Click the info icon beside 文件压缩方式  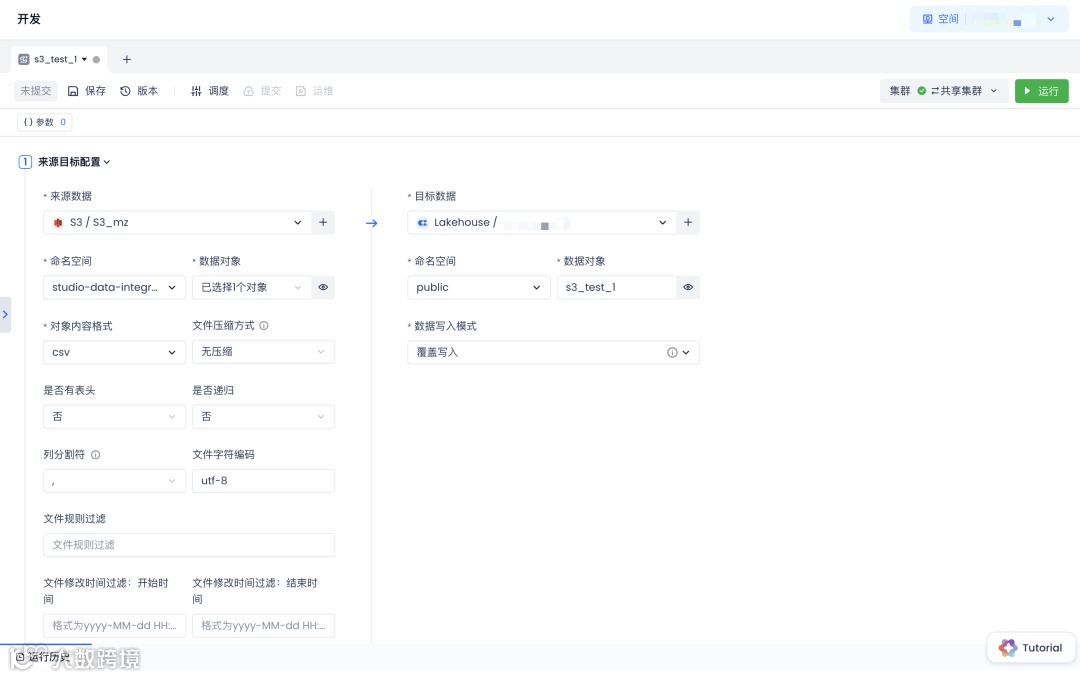click(x=264, y=325)
